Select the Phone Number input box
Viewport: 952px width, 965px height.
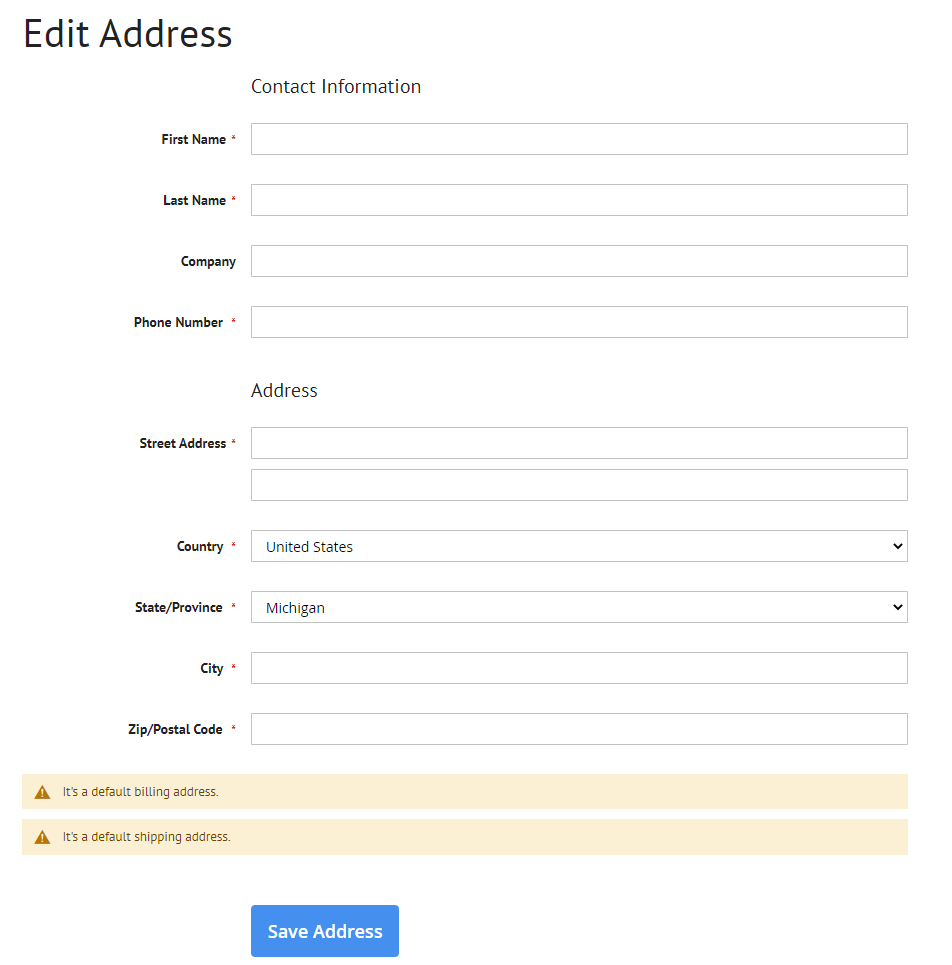(579, 322)
